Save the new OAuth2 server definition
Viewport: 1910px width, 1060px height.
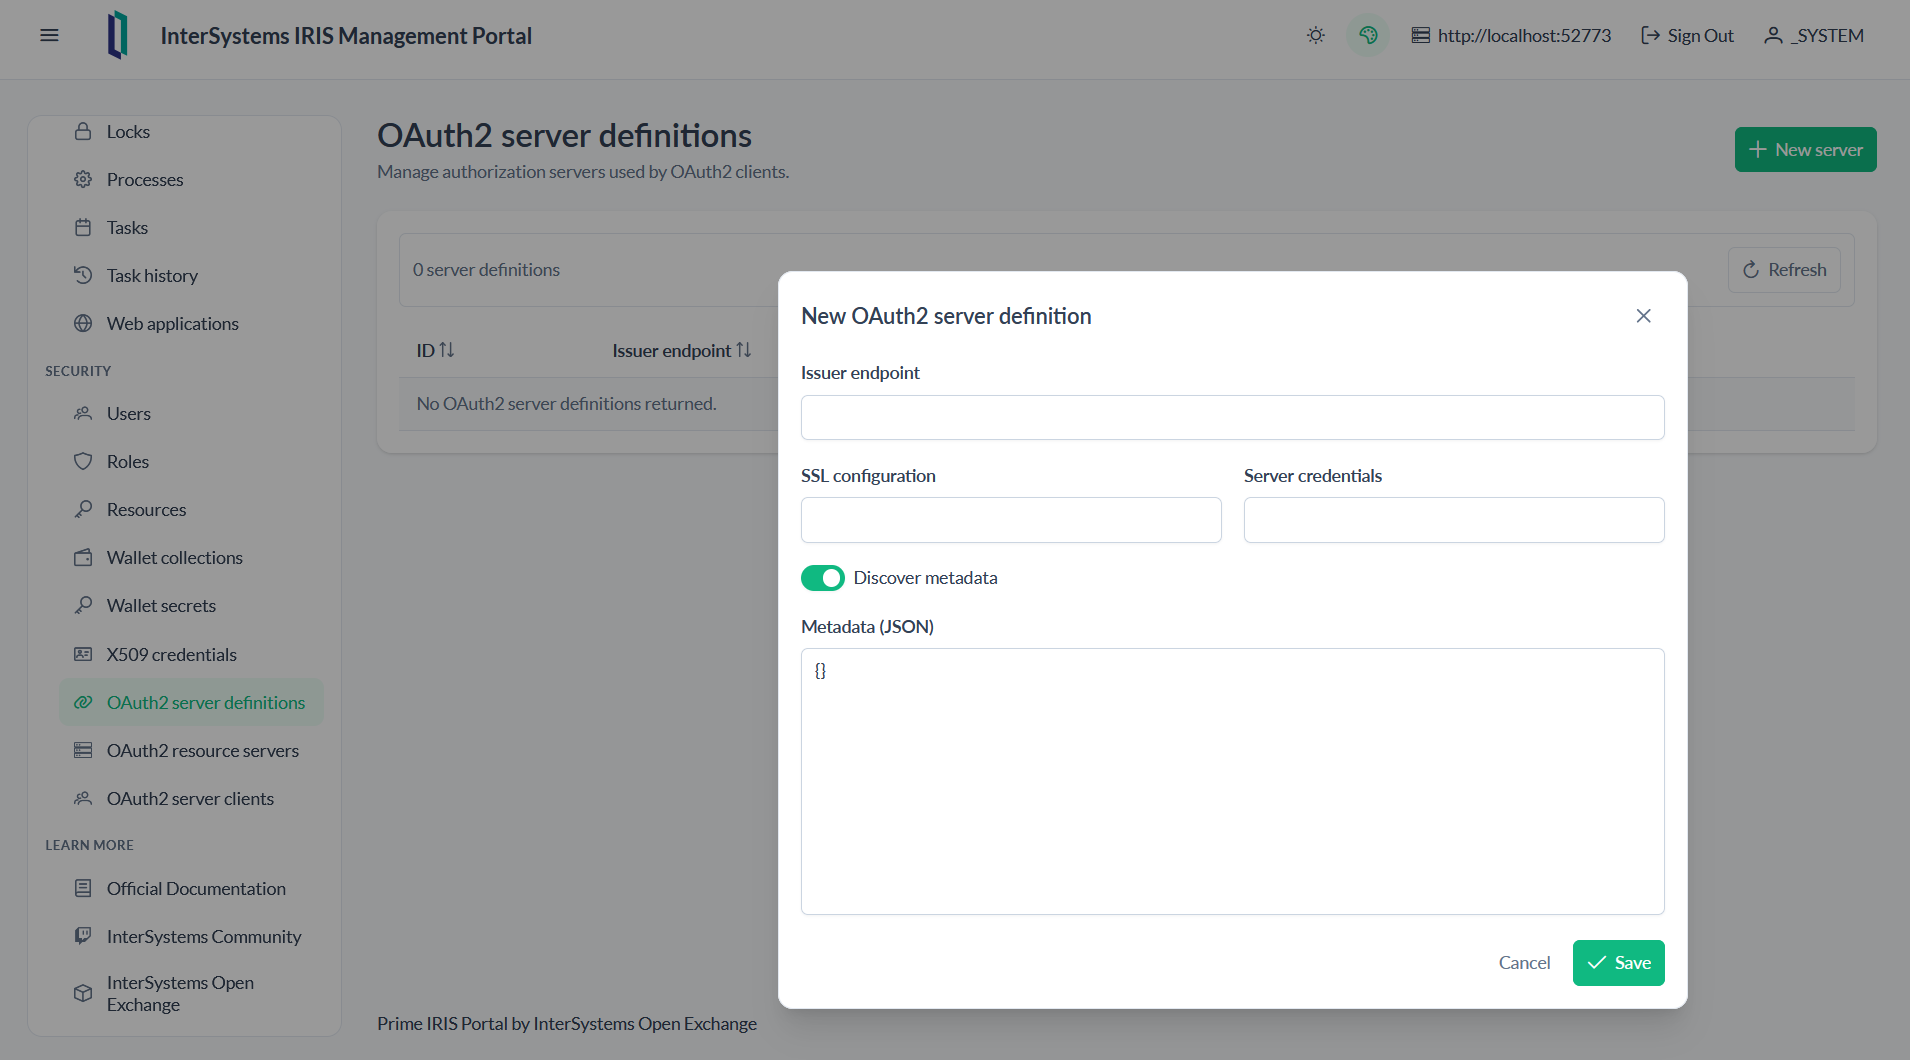tap(1618, 963)
